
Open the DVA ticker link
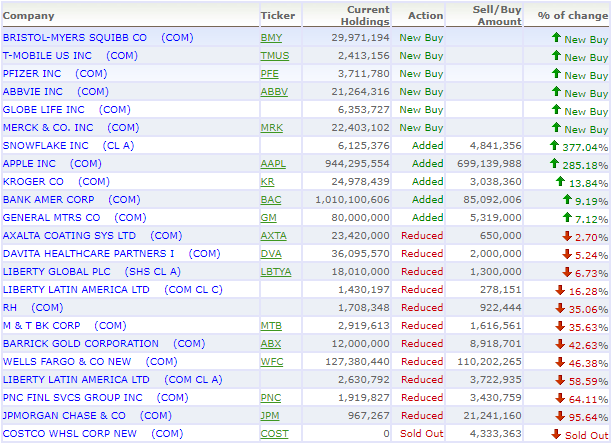click(x=271, y=254)
